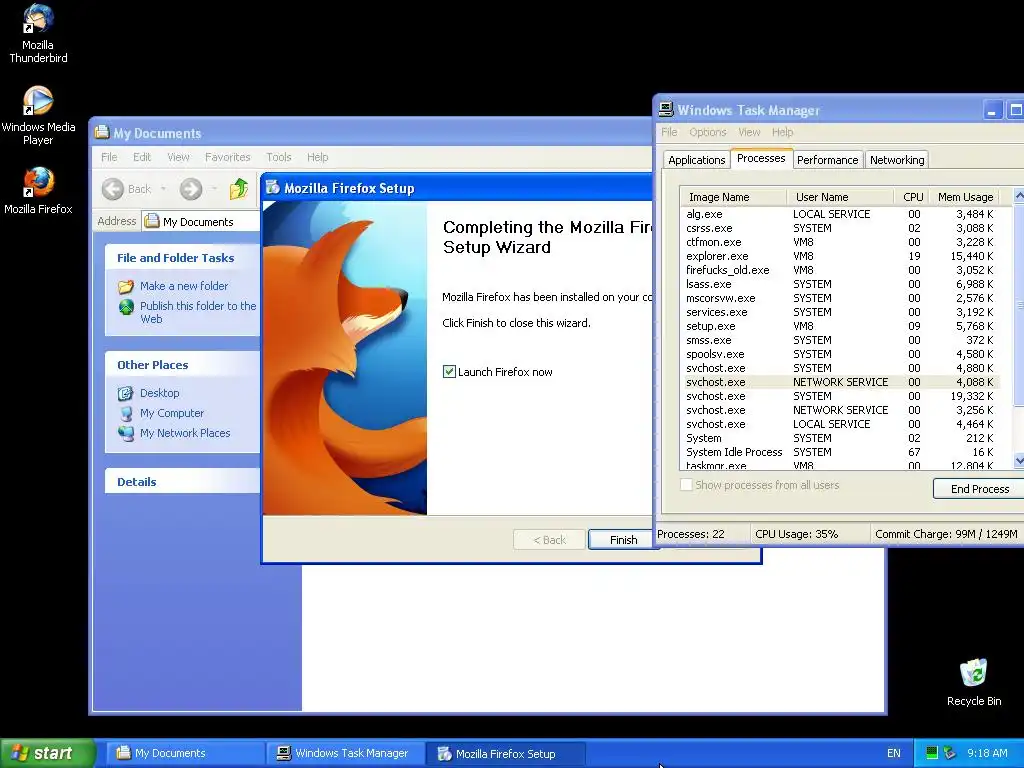Click EN language indicator in taskbar

893,753
